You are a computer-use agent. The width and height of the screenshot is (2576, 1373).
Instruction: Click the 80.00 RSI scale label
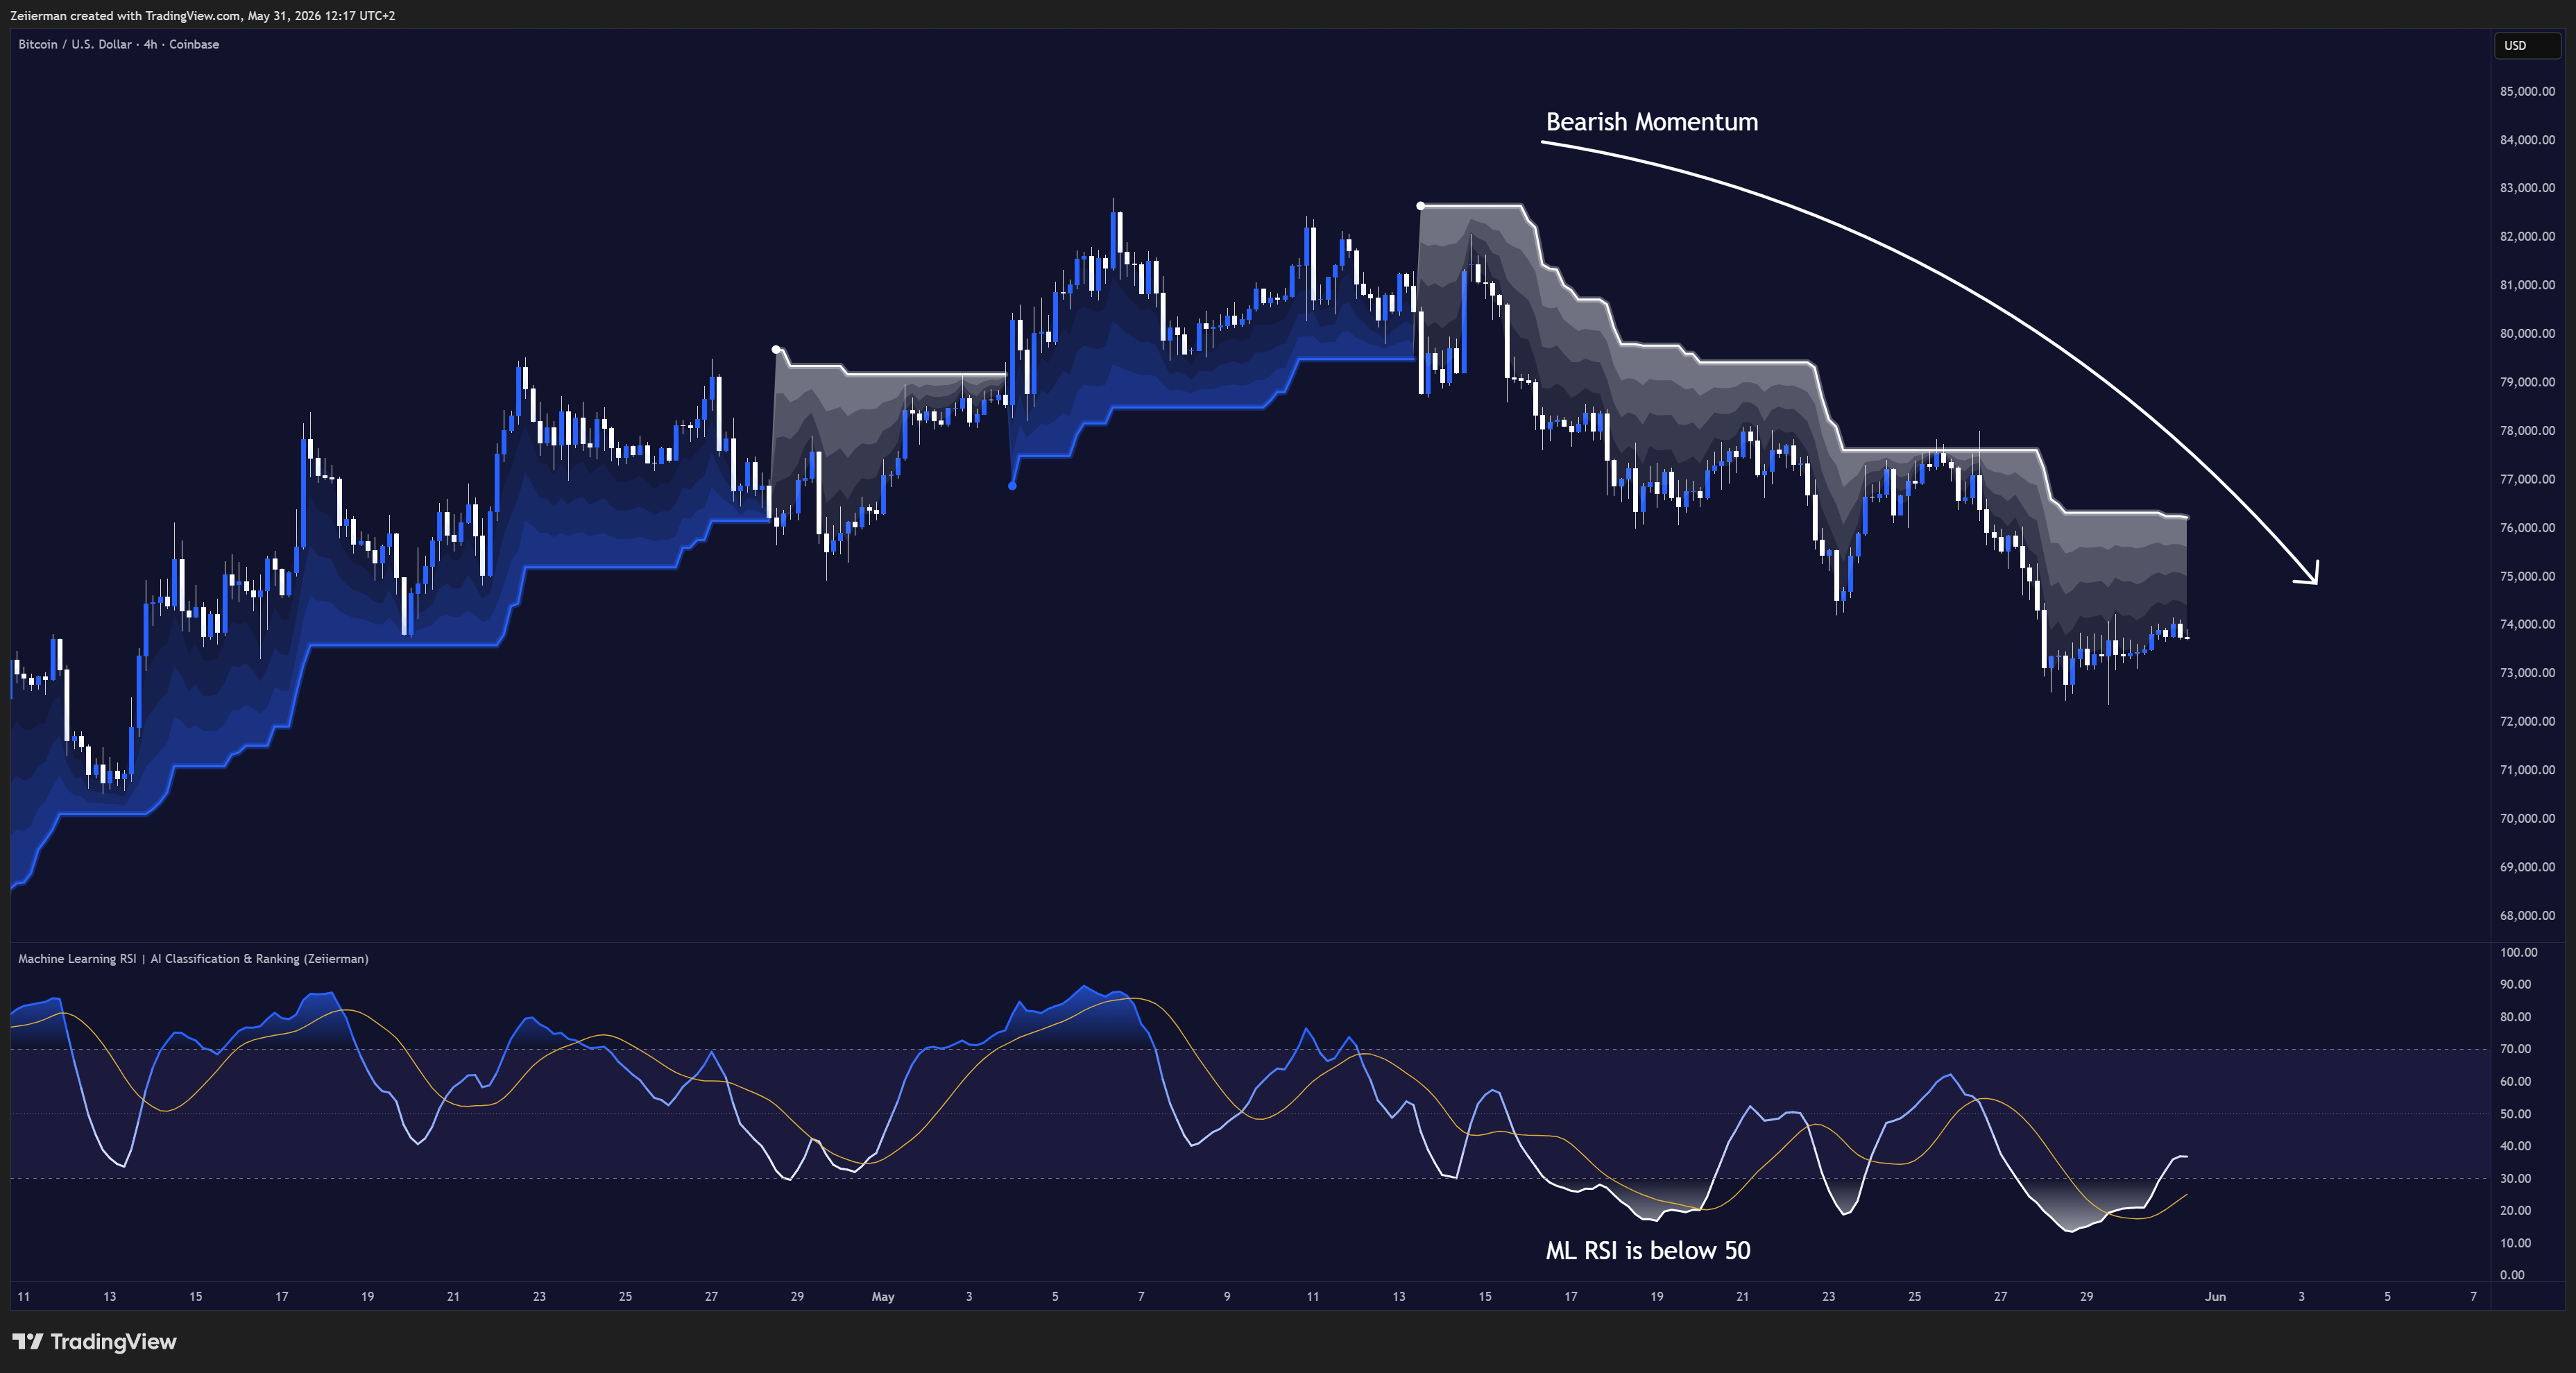pyautogui.click(x=2515, y=1017)
